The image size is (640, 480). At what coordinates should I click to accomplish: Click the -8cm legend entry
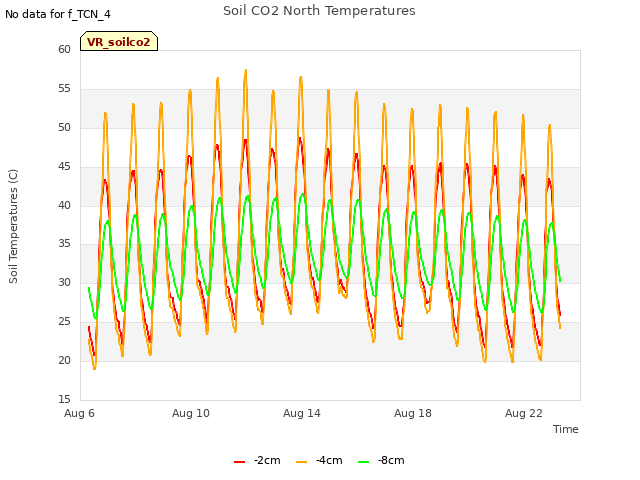[x=381, y=460]
